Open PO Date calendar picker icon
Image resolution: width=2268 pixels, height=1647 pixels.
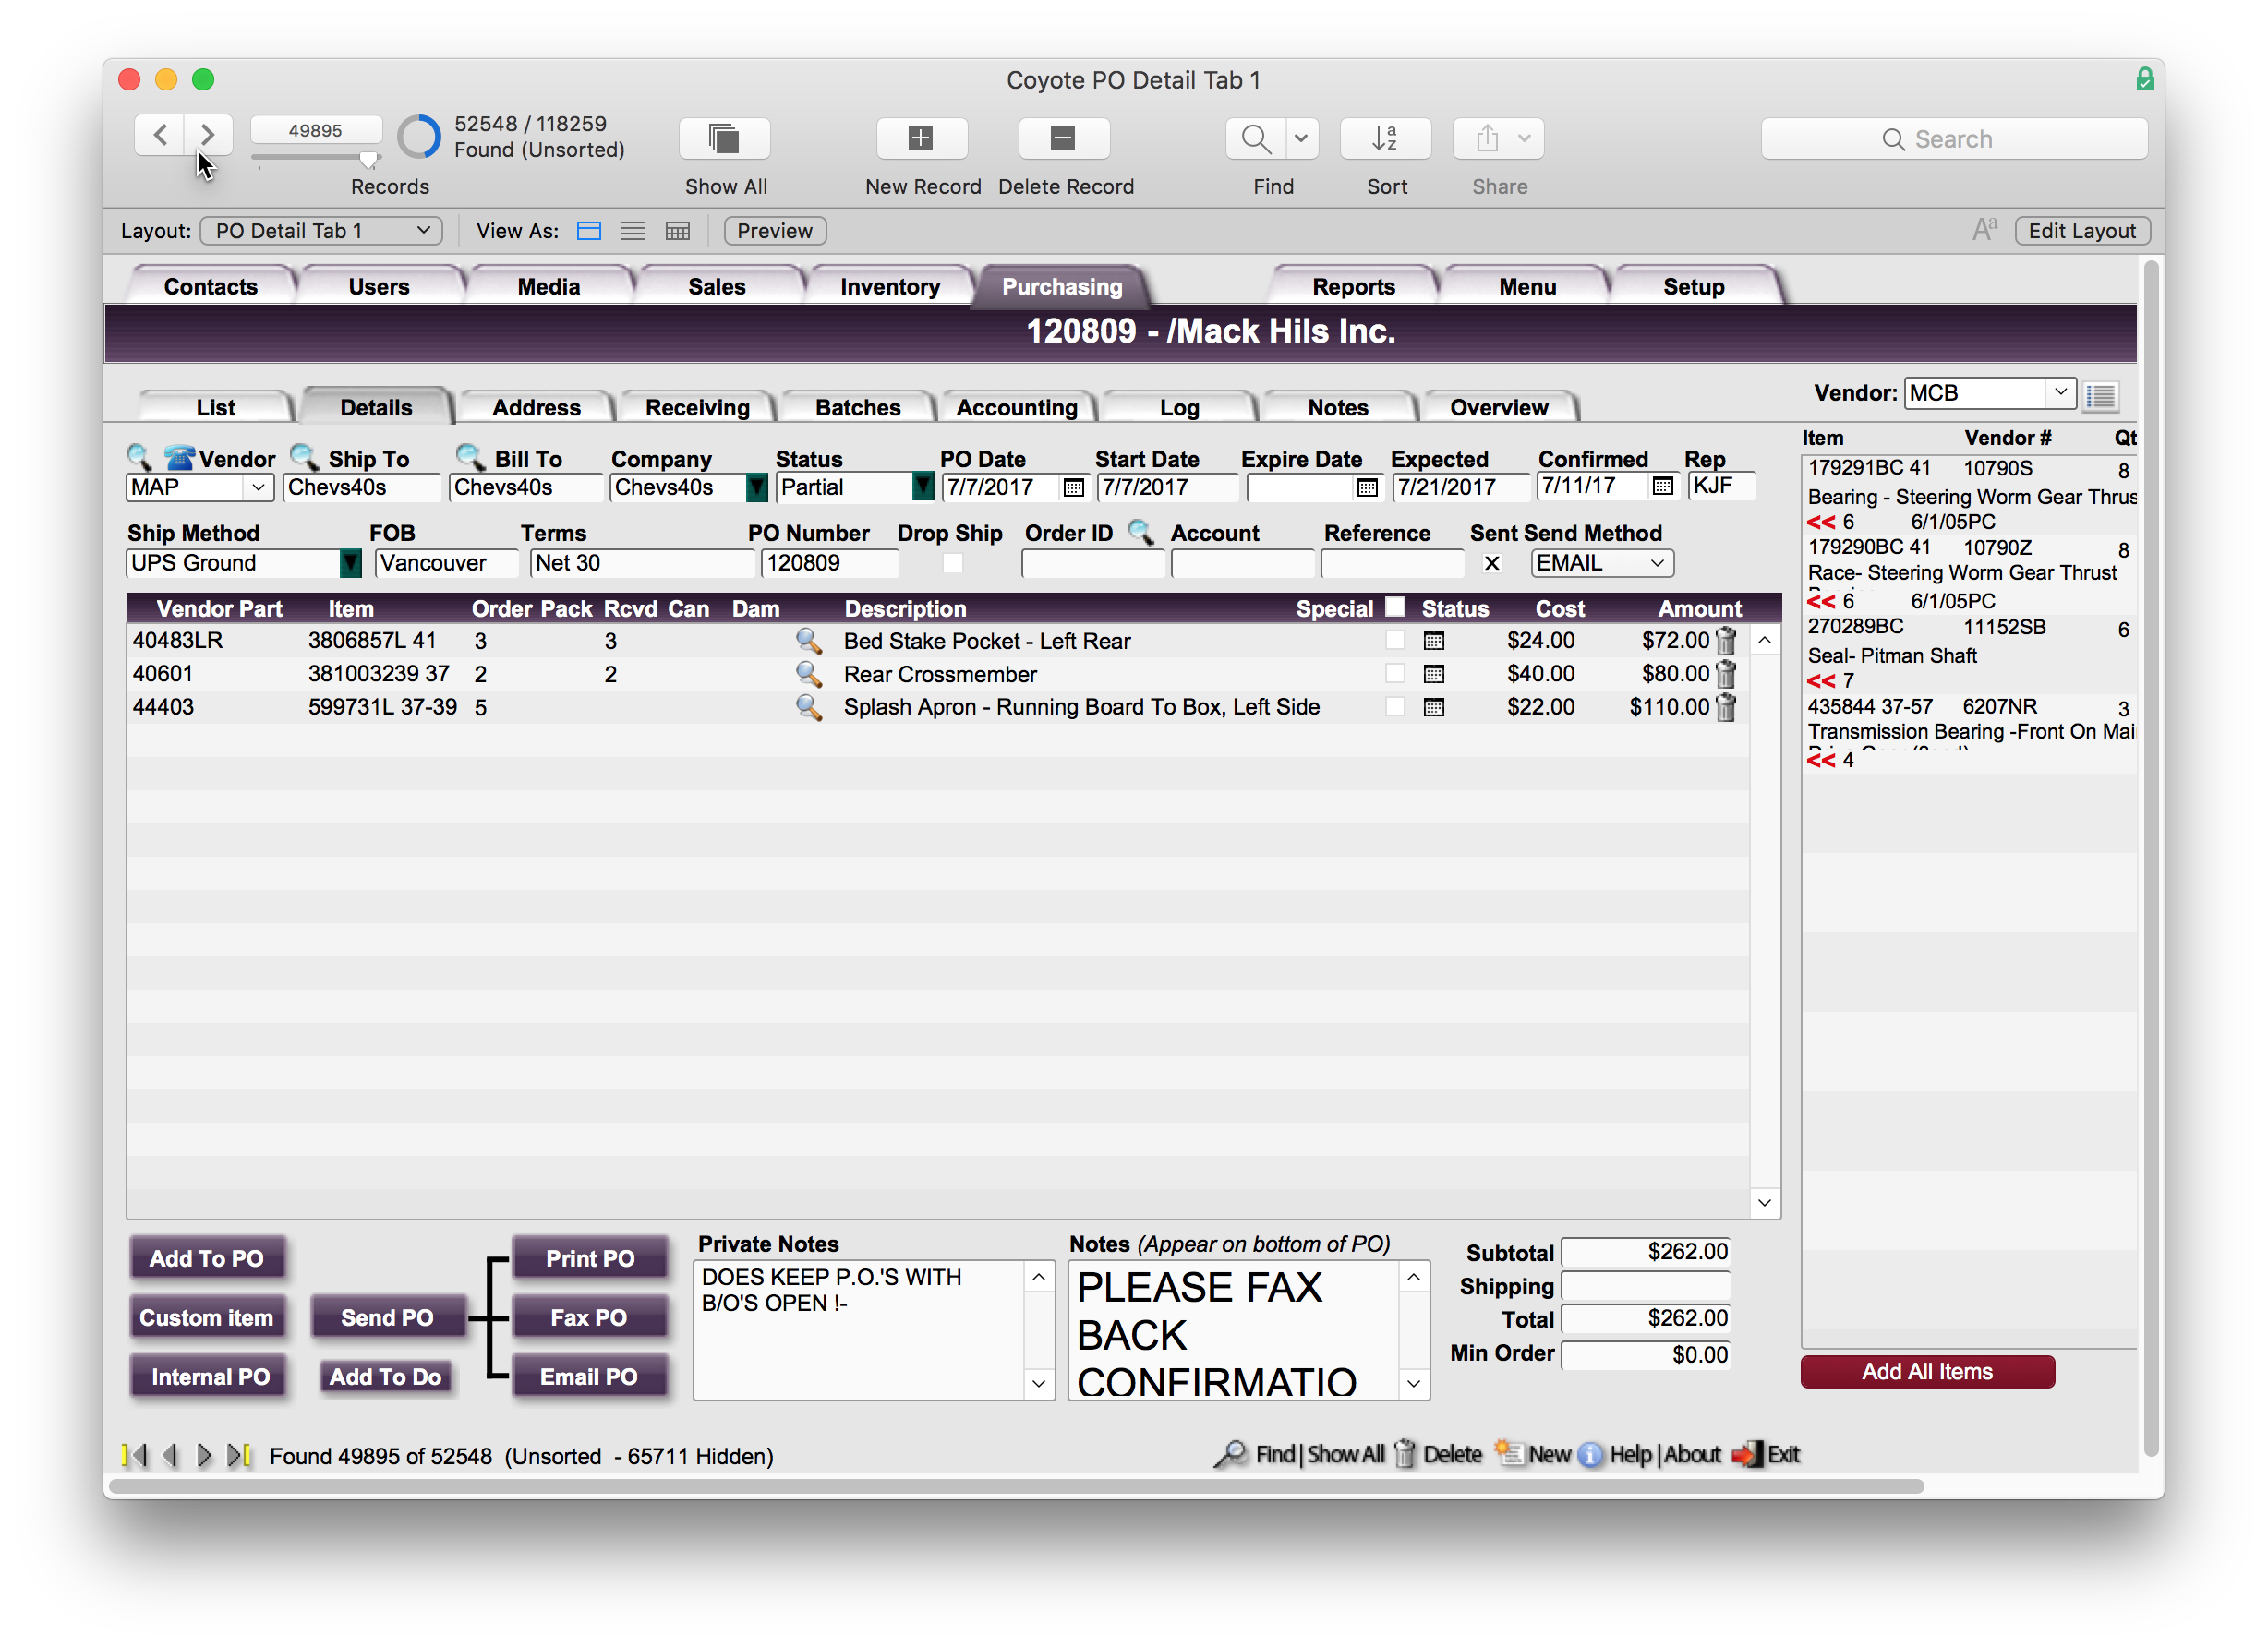[1073, 487]
